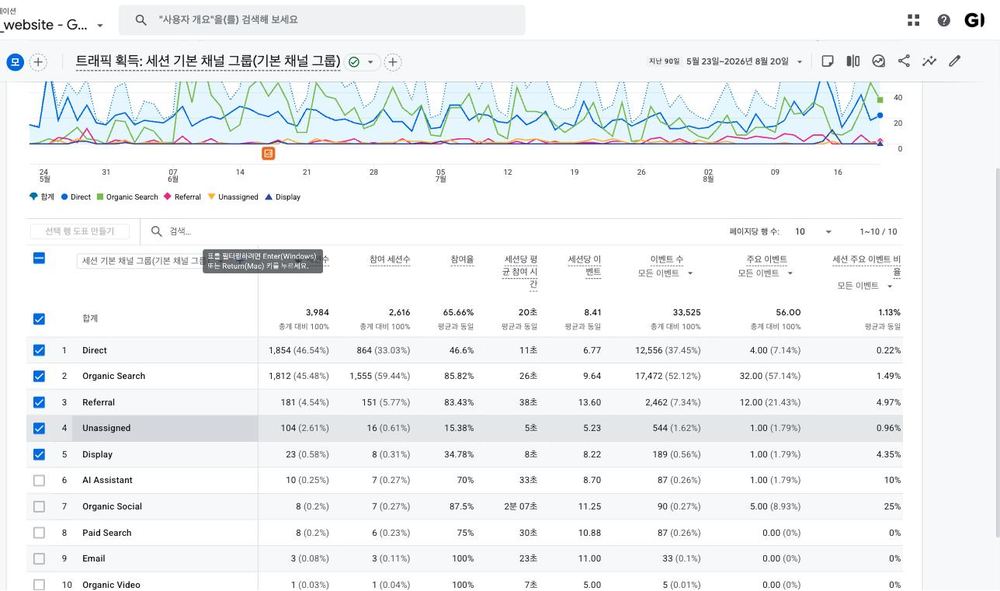Click the Direct sessions value 1,854 (46.54%)
Screen dimensions: 1000x591
tap(298, 350)
